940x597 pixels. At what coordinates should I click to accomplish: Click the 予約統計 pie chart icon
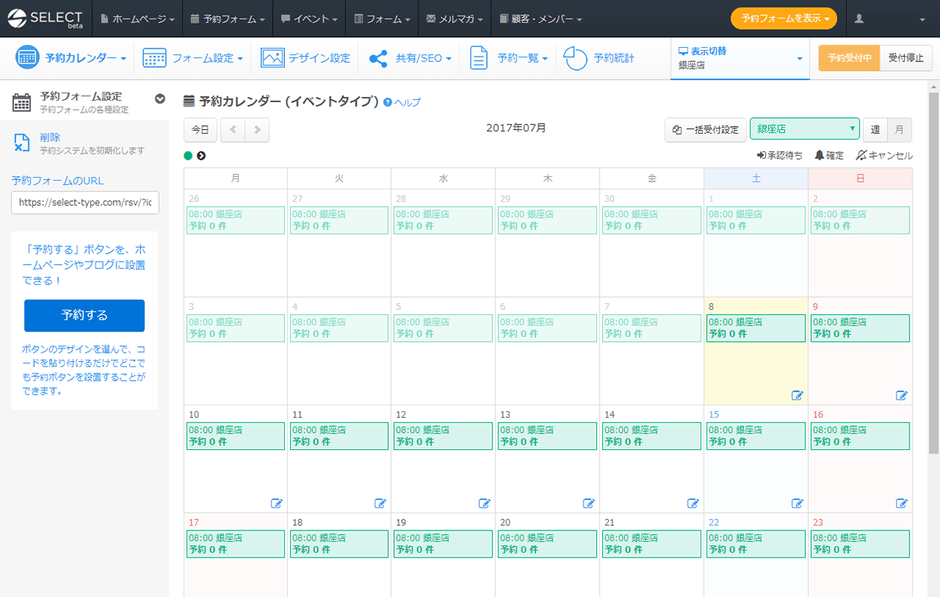(575, 58)
